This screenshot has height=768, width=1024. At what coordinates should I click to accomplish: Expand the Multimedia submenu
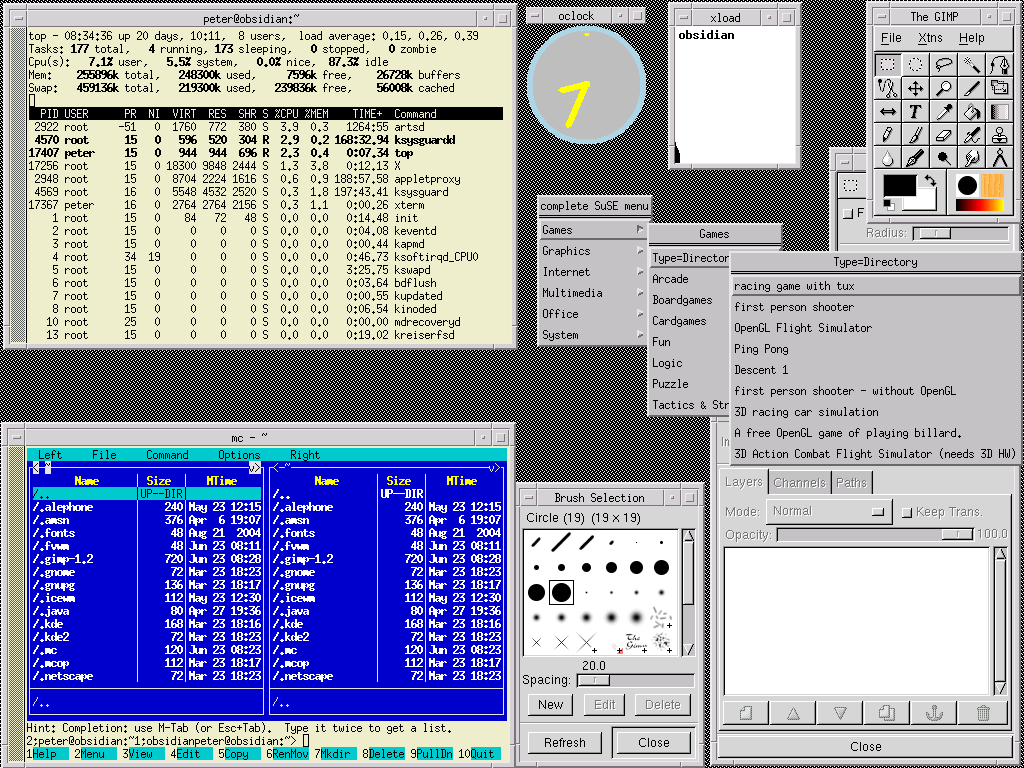coord(593,293)
